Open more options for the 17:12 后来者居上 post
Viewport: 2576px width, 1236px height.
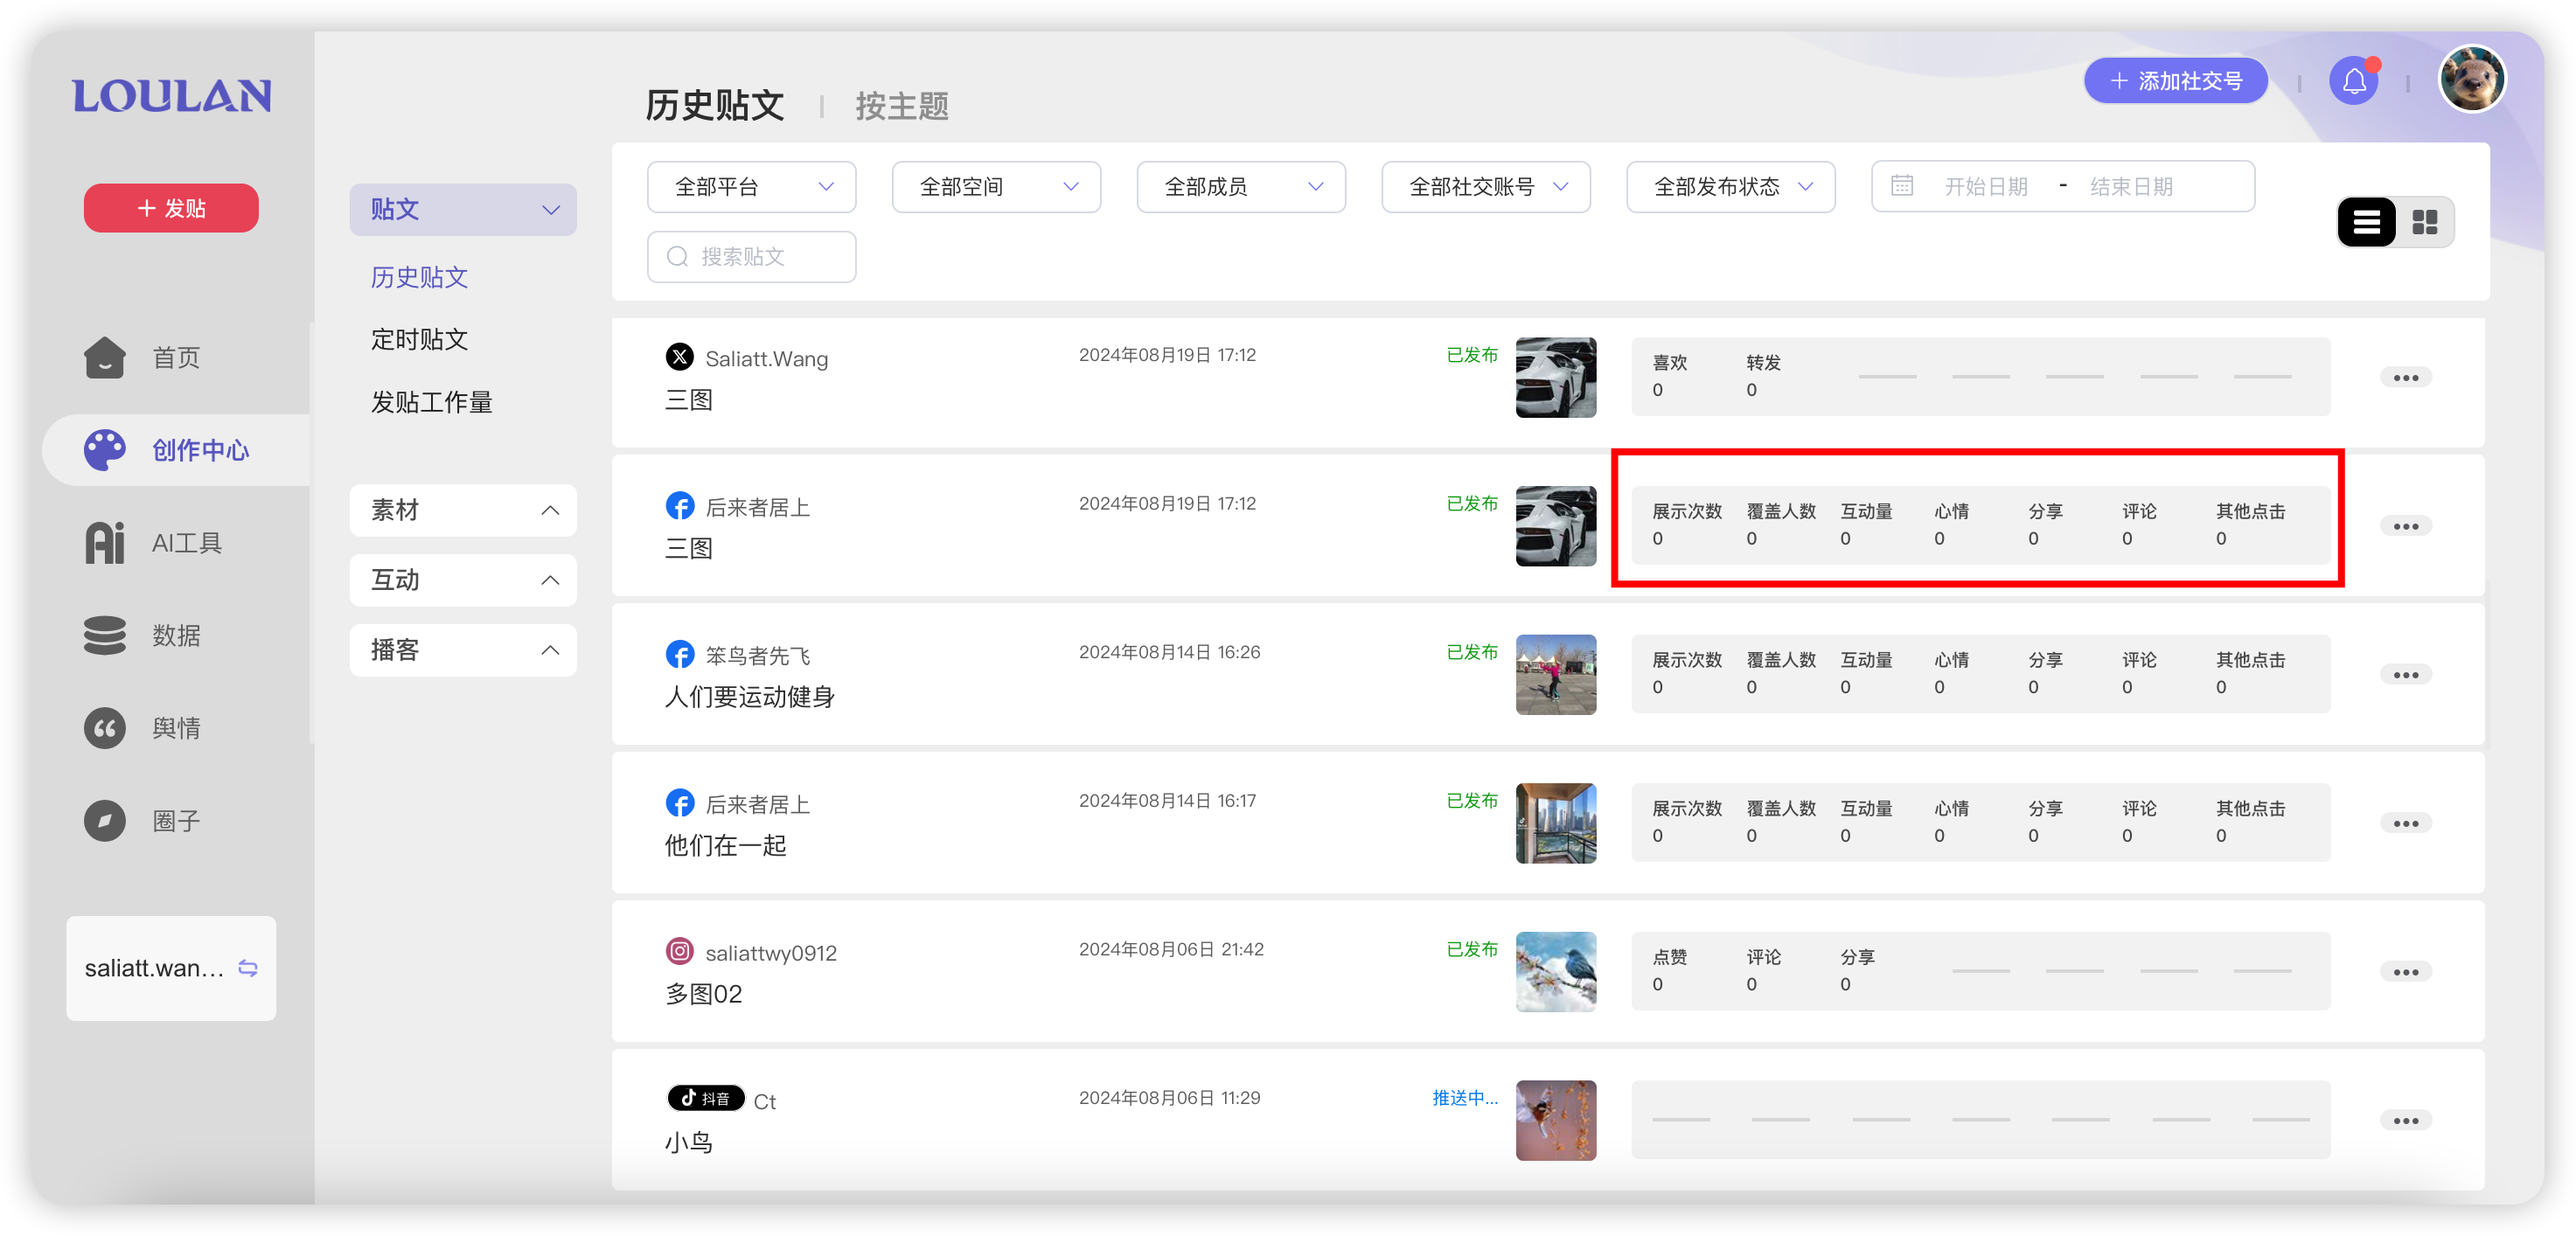click(2406, 526)
